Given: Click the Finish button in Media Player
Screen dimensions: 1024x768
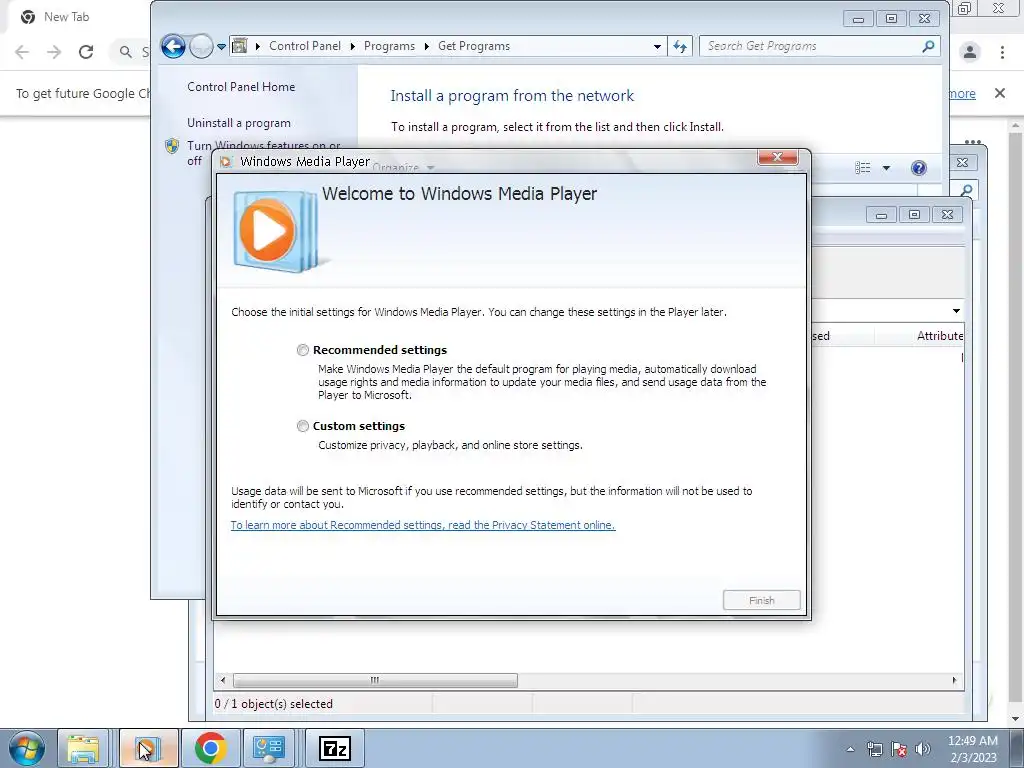Looking at the screenshot, I should pos(761,600).
